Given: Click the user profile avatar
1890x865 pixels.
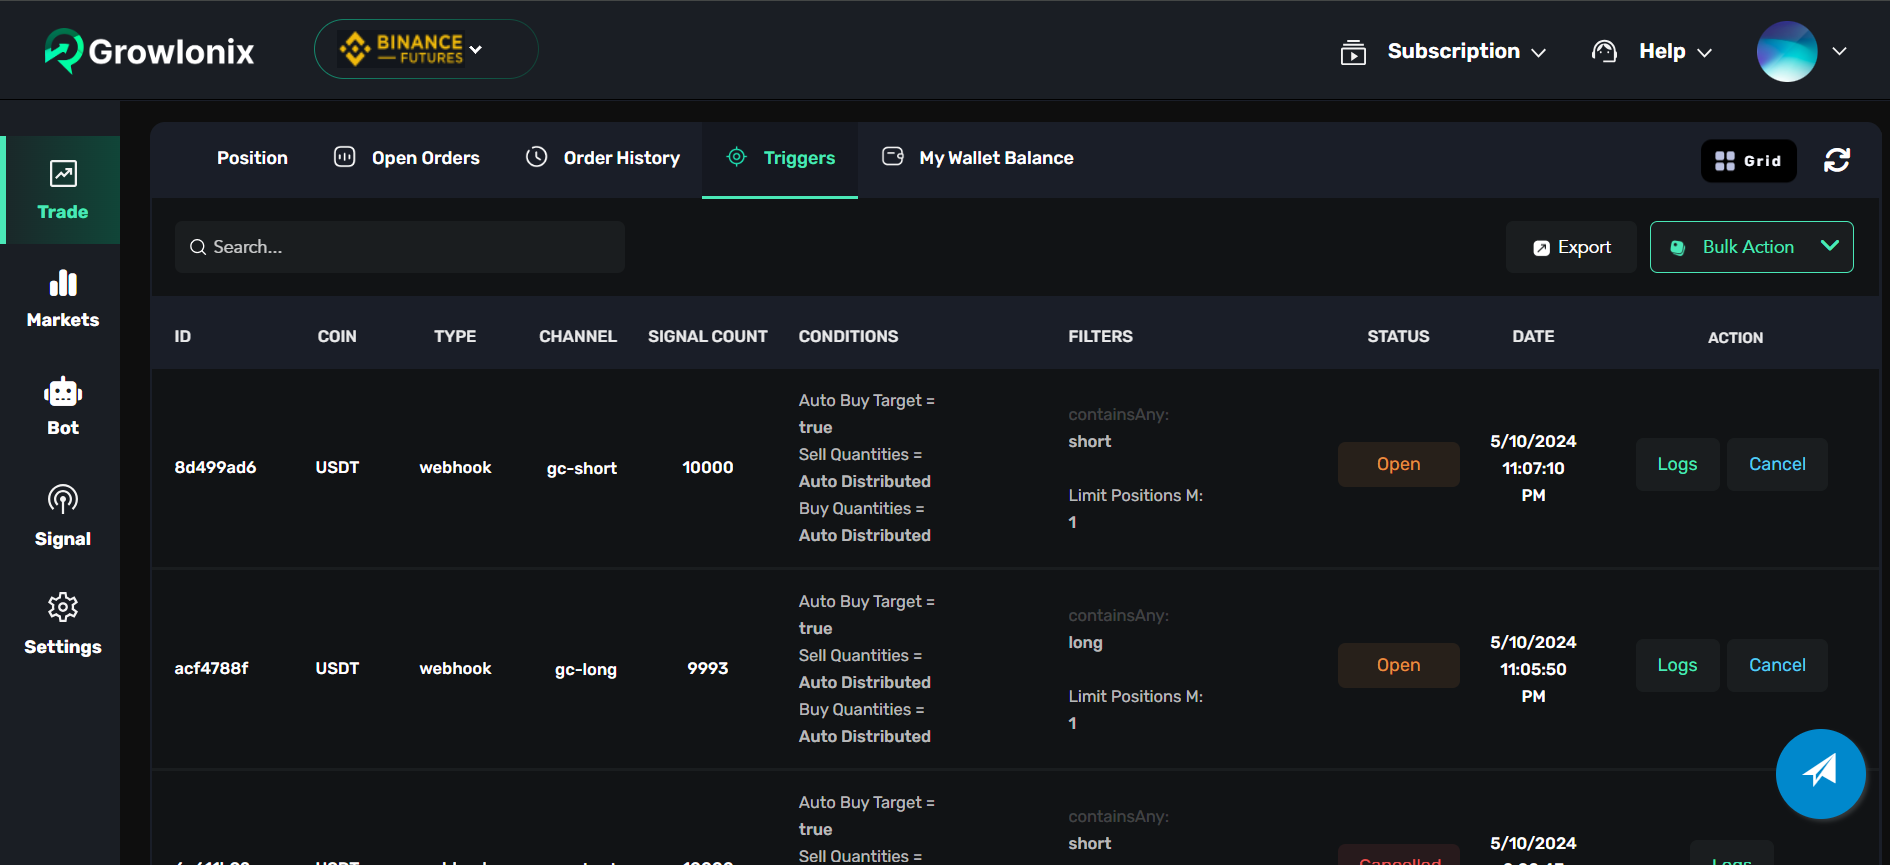Looking at the screenshot, I should 1786,51.
